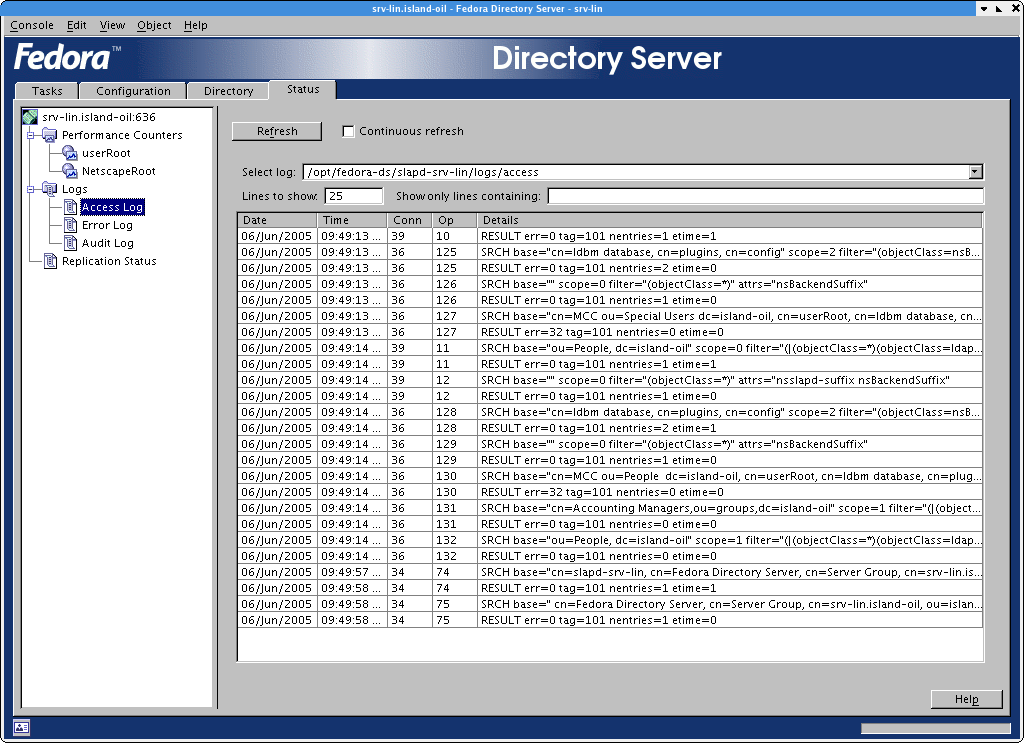Select the Status tab
Screen dimensions: 1024x743
(303, 89)
